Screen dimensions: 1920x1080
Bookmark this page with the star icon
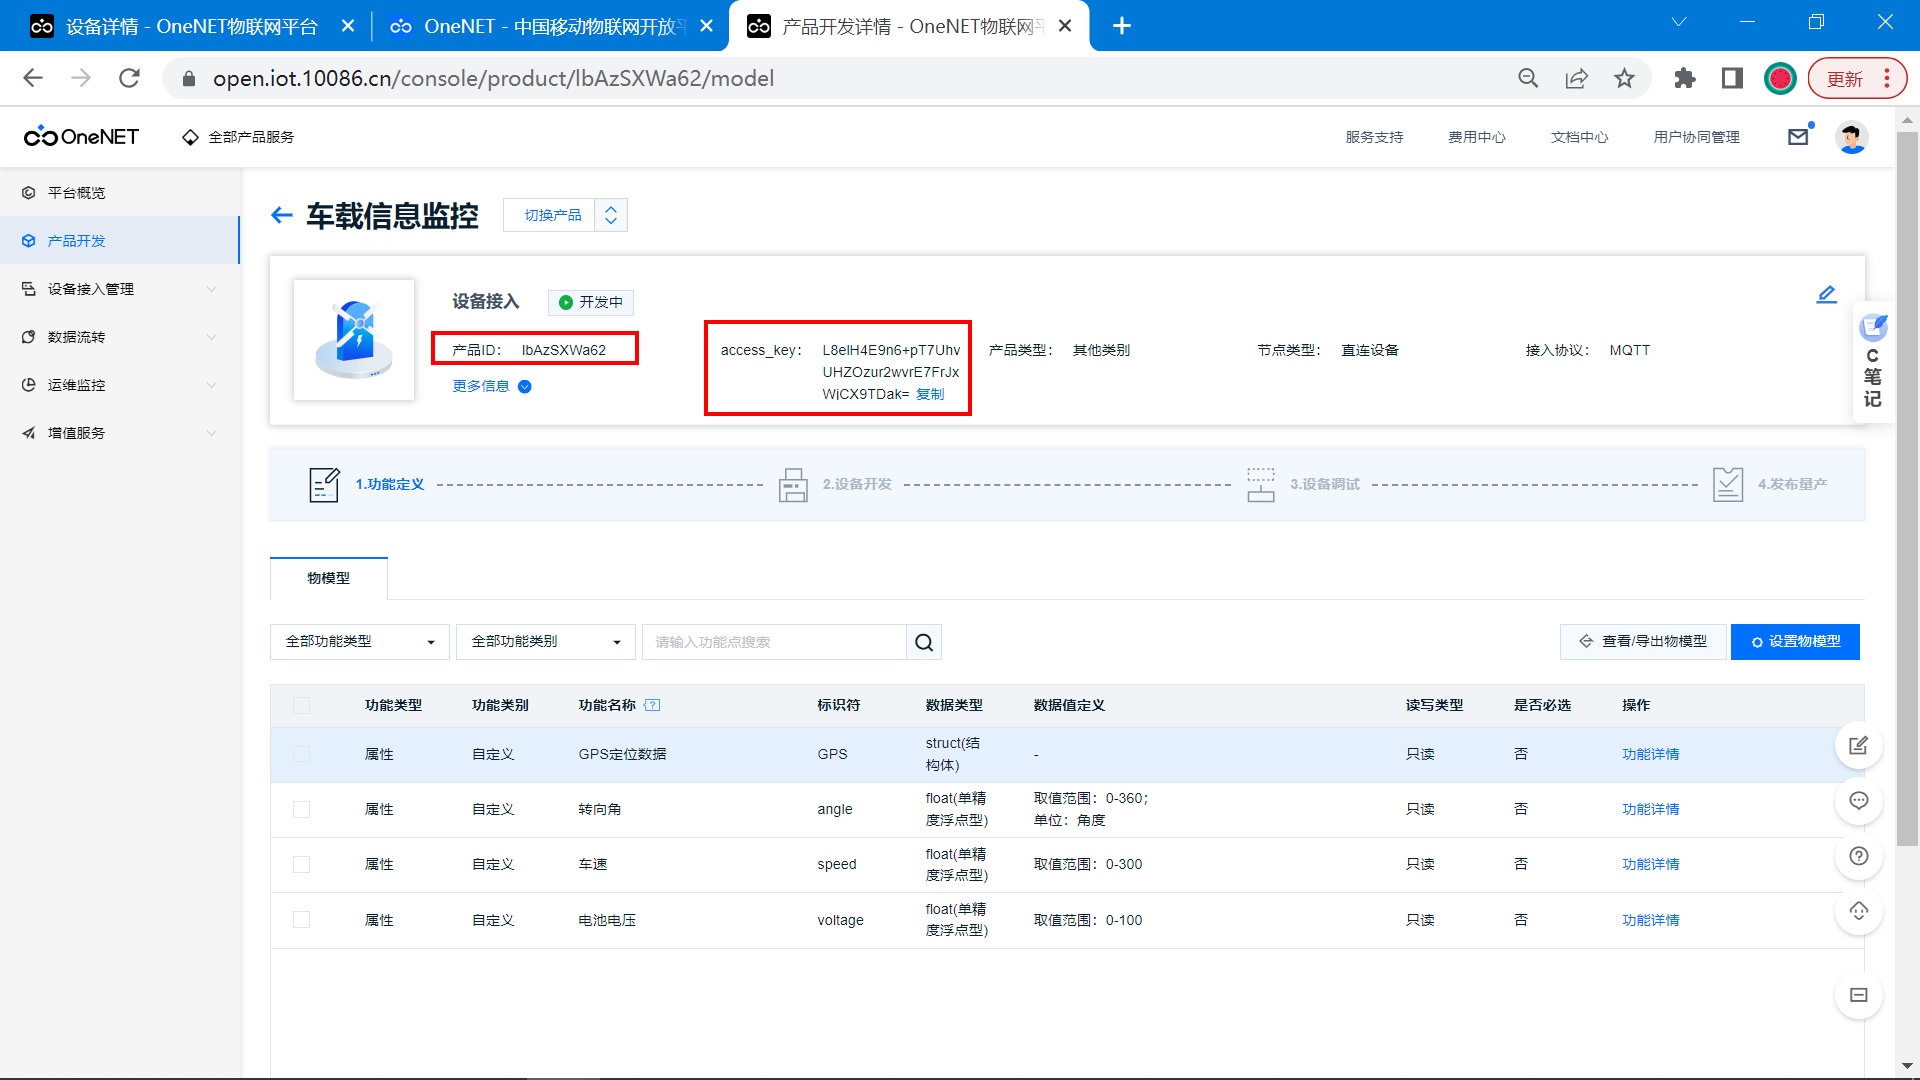pyautogui.click(x=1624, y=79)
